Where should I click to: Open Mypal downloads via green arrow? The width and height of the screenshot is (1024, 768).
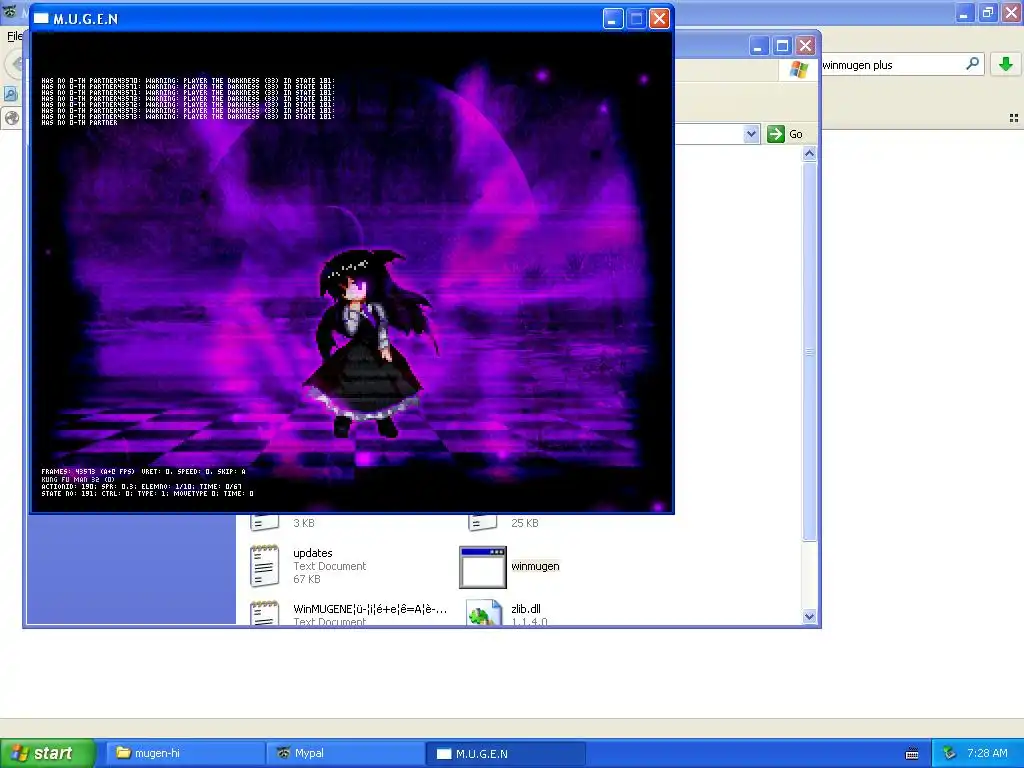(1006, 64)
